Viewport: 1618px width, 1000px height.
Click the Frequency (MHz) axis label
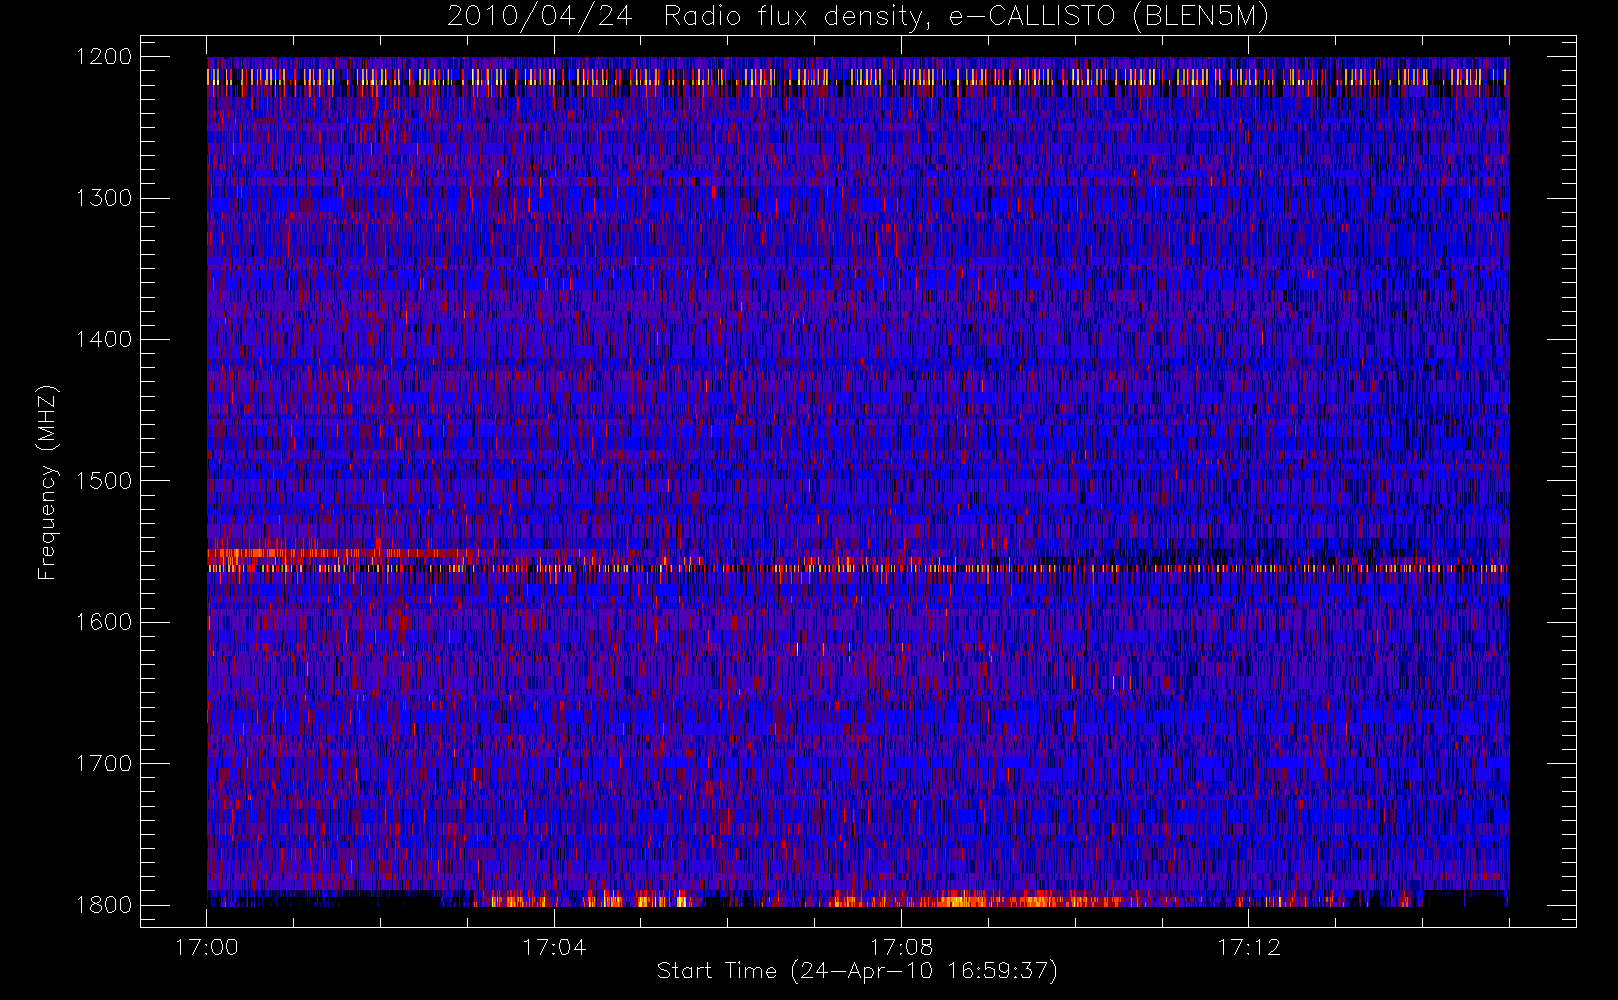pyautogui.click(x=46, y=482)
